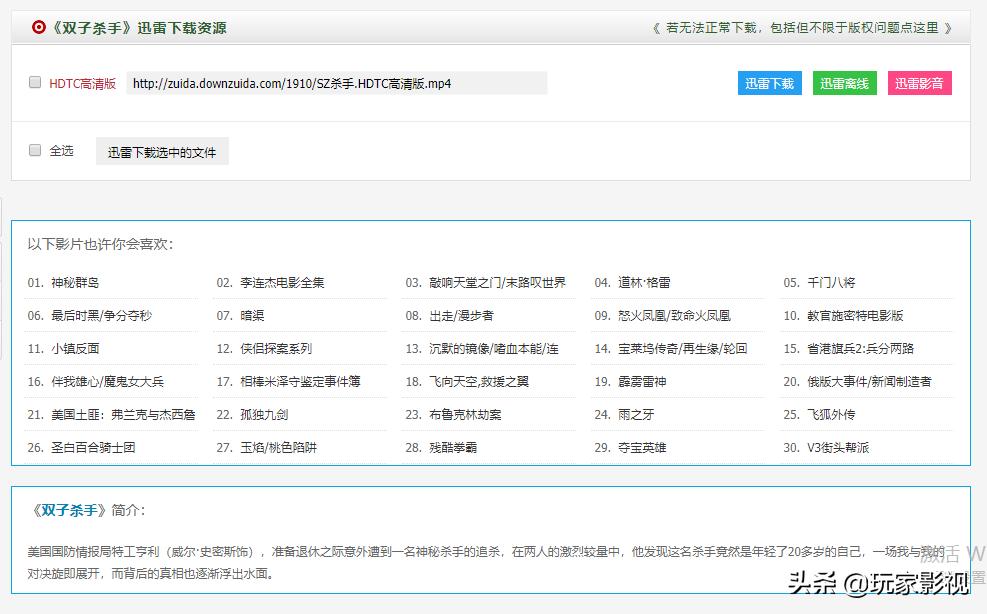Viewport: 987px width, 614px height.
Task: Open the 千门八将 movie link
Action: pyautogui.click(x=830, y=282)
